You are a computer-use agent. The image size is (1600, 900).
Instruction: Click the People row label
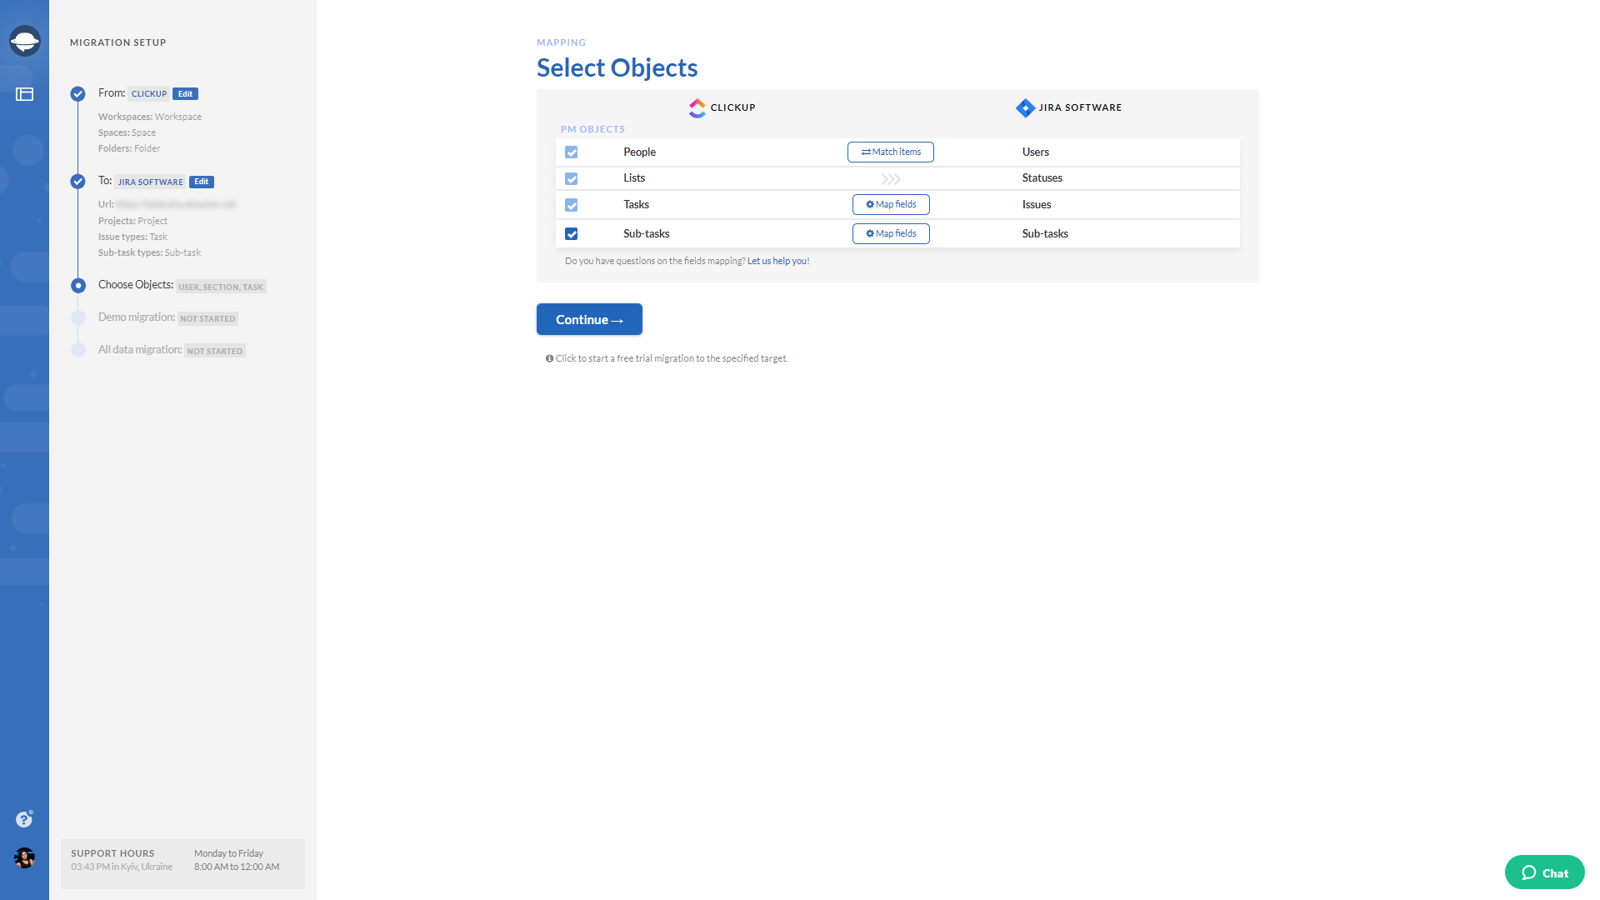[640, 152]
